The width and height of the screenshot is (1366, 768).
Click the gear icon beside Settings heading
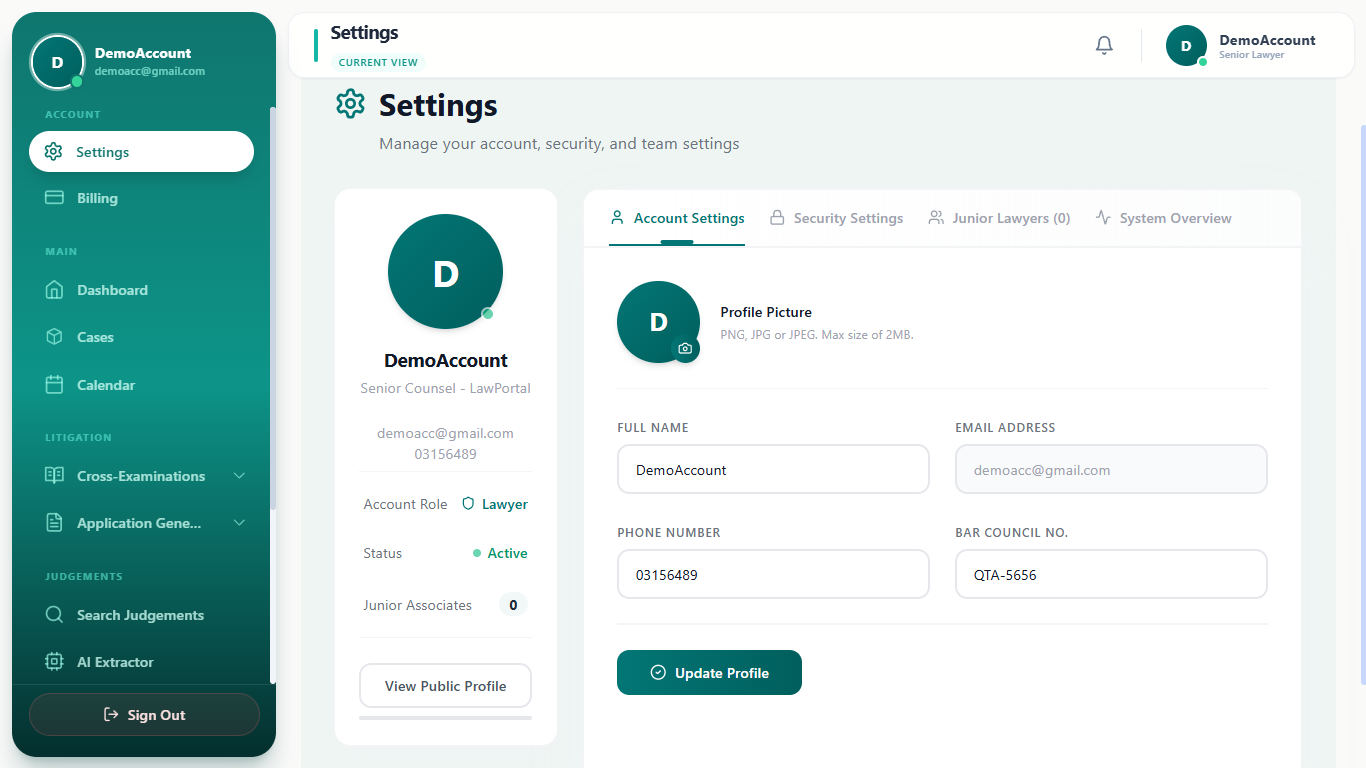click(x=350, y=103)
